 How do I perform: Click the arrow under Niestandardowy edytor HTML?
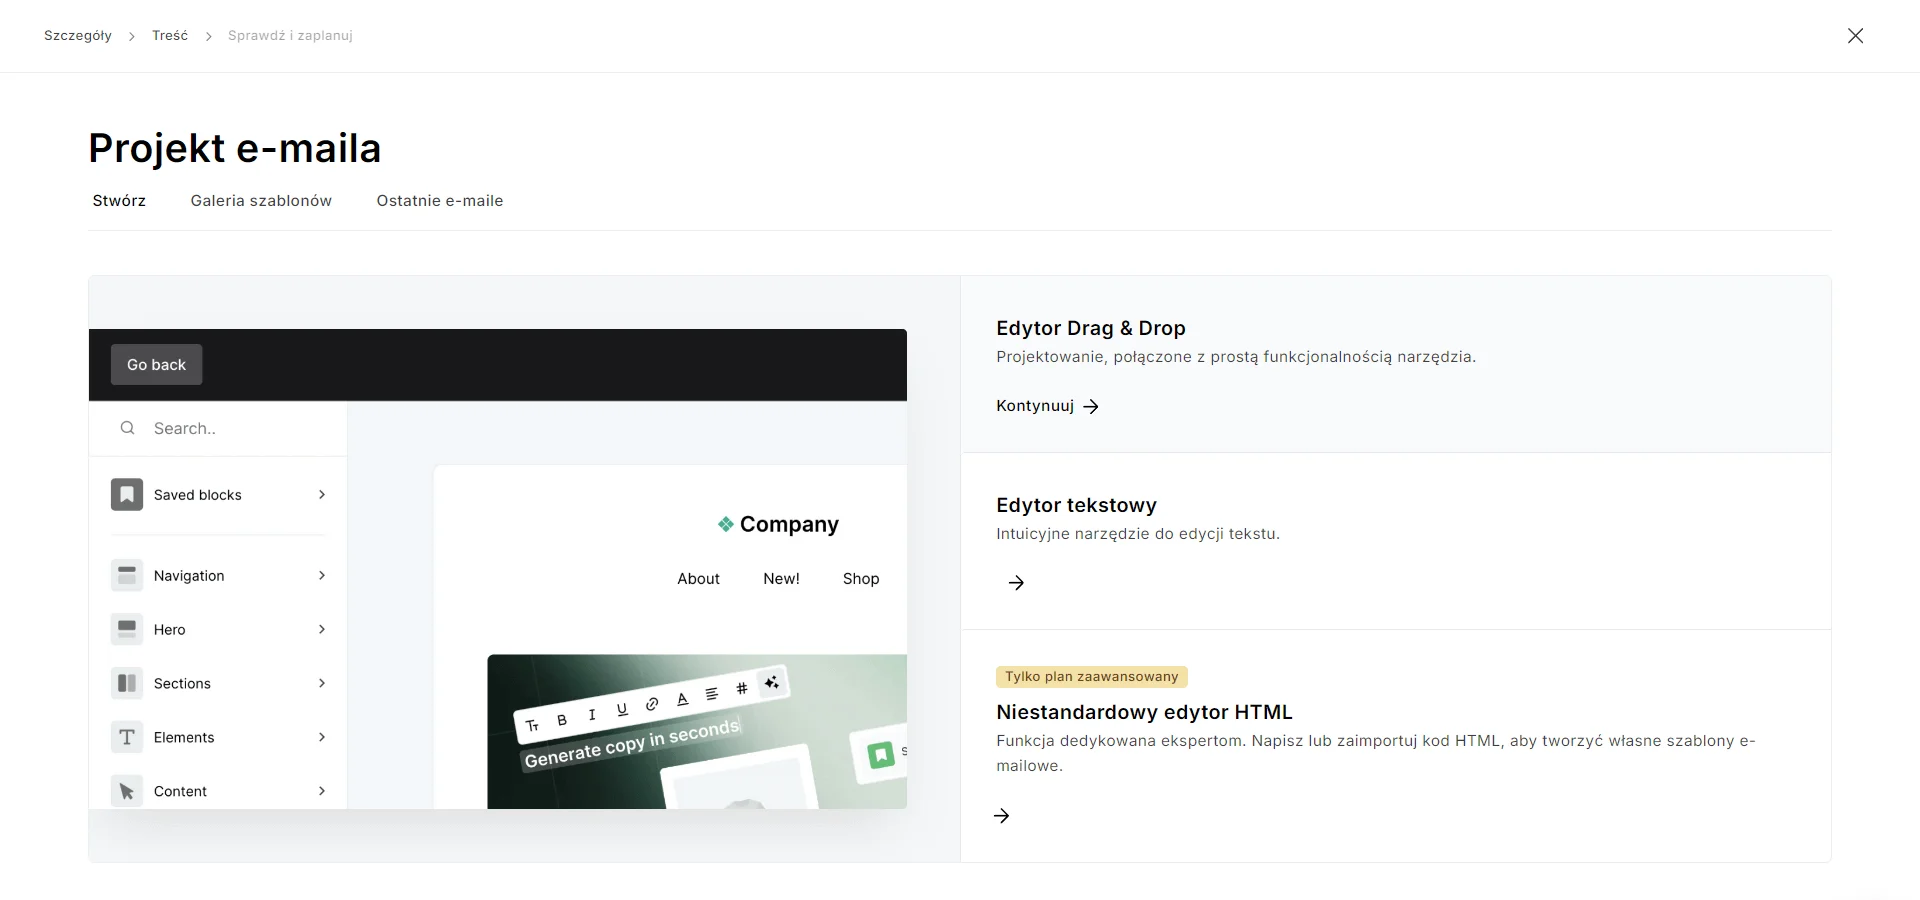click(x=1002, y=816)
